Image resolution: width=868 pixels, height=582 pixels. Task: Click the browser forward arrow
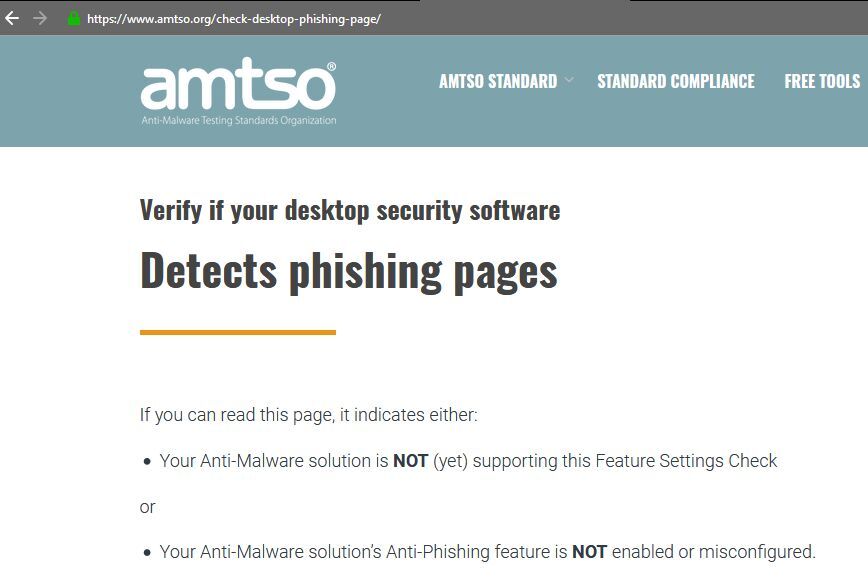point(40,18)
